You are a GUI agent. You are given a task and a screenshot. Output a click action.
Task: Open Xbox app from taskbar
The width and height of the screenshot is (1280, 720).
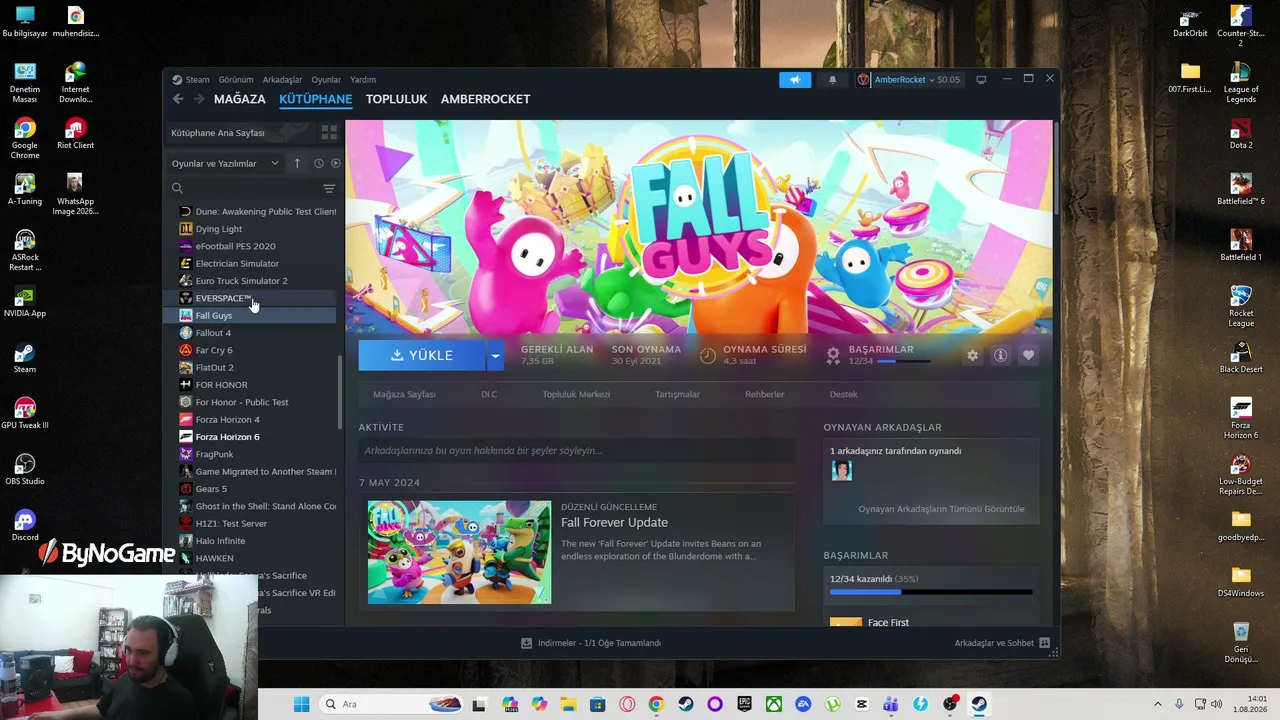pyautogui.click(x=774, y=704)
